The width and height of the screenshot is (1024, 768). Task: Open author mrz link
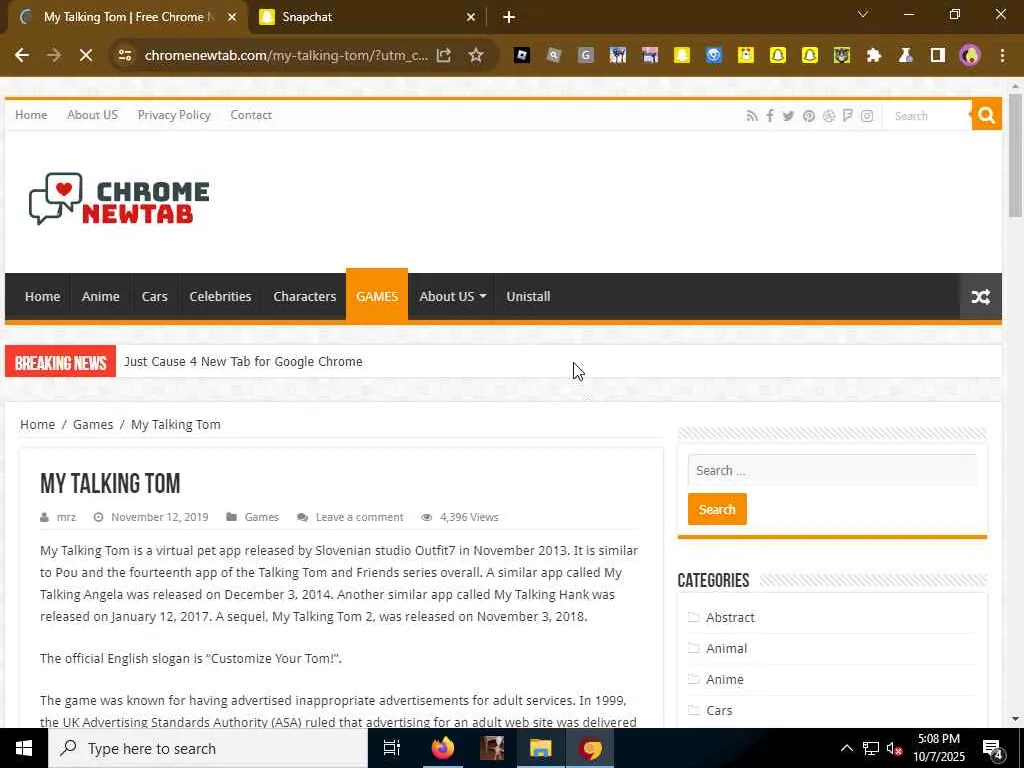66,517
